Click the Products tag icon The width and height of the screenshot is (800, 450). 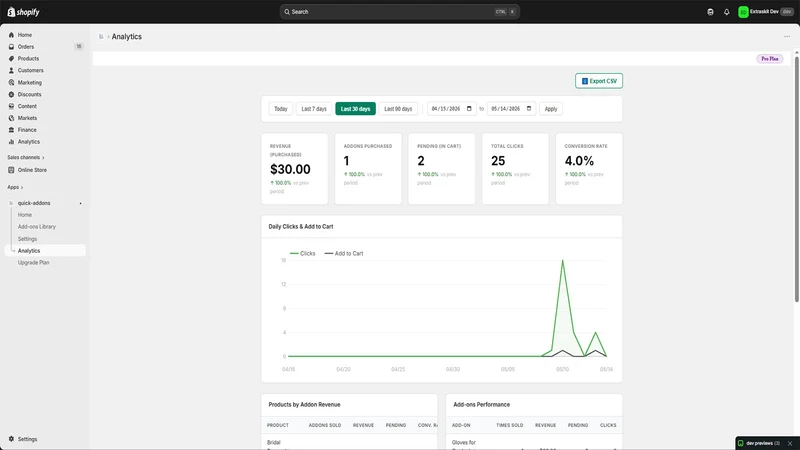pyautogui.click(x=11, y=58)
